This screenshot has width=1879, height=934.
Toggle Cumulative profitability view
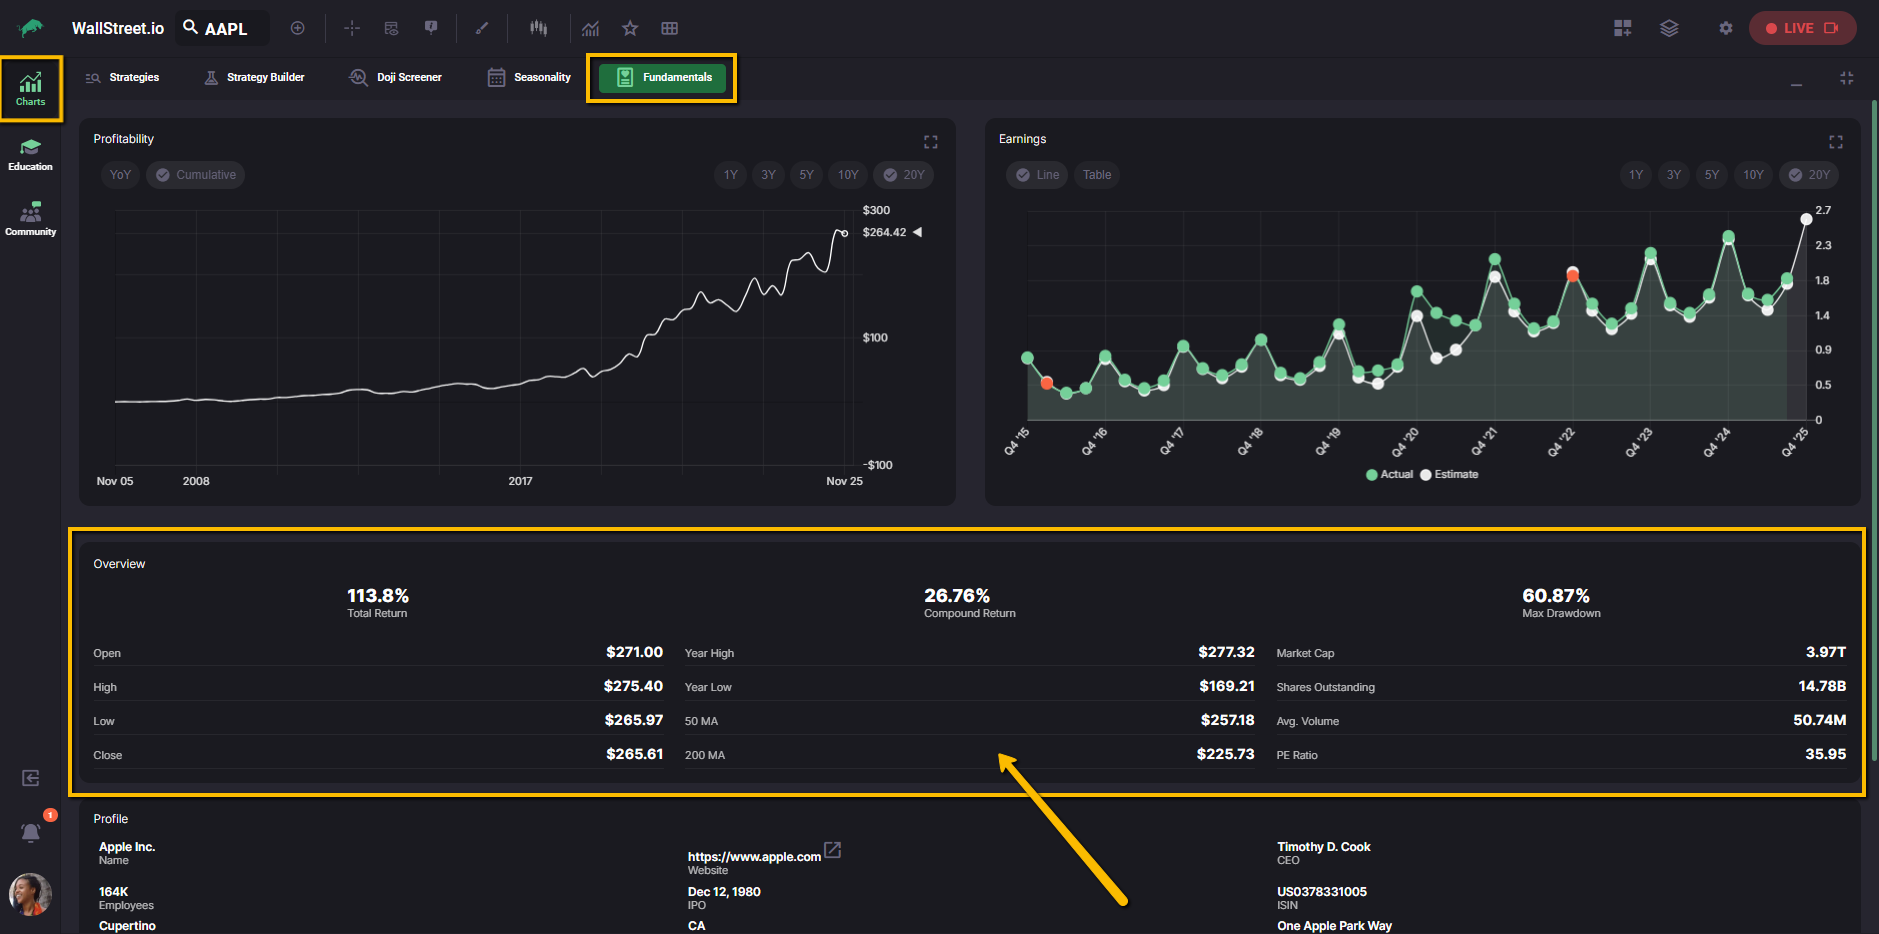coord(196,175)
